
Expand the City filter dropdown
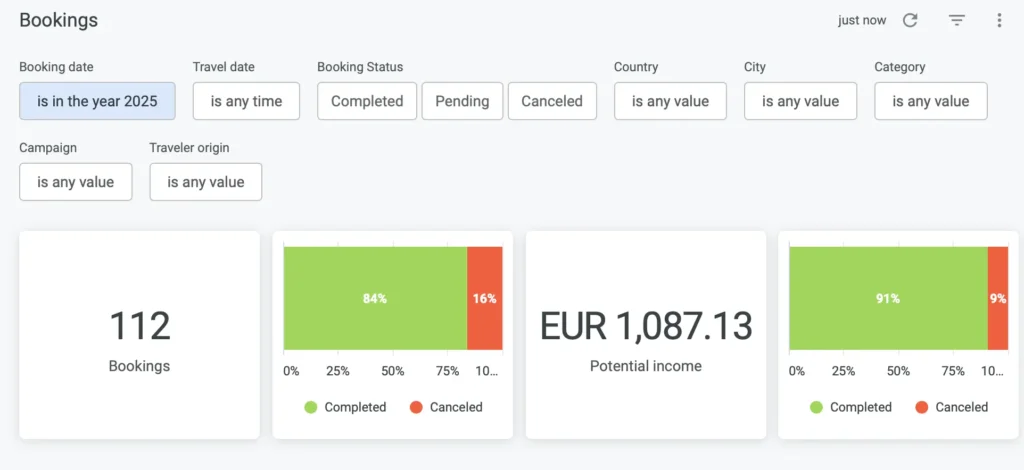[800, 101]
